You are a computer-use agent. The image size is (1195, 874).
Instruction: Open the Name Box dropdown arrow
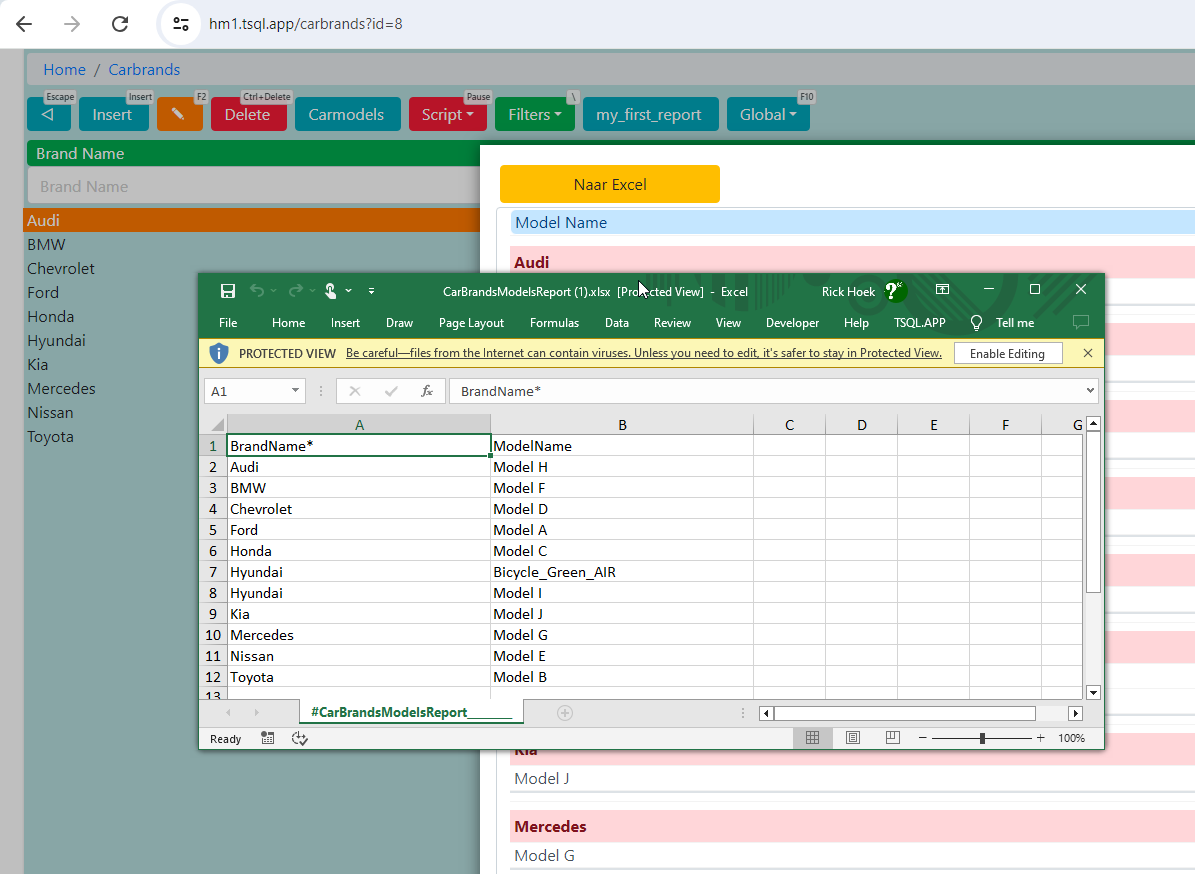coord(295,391)
